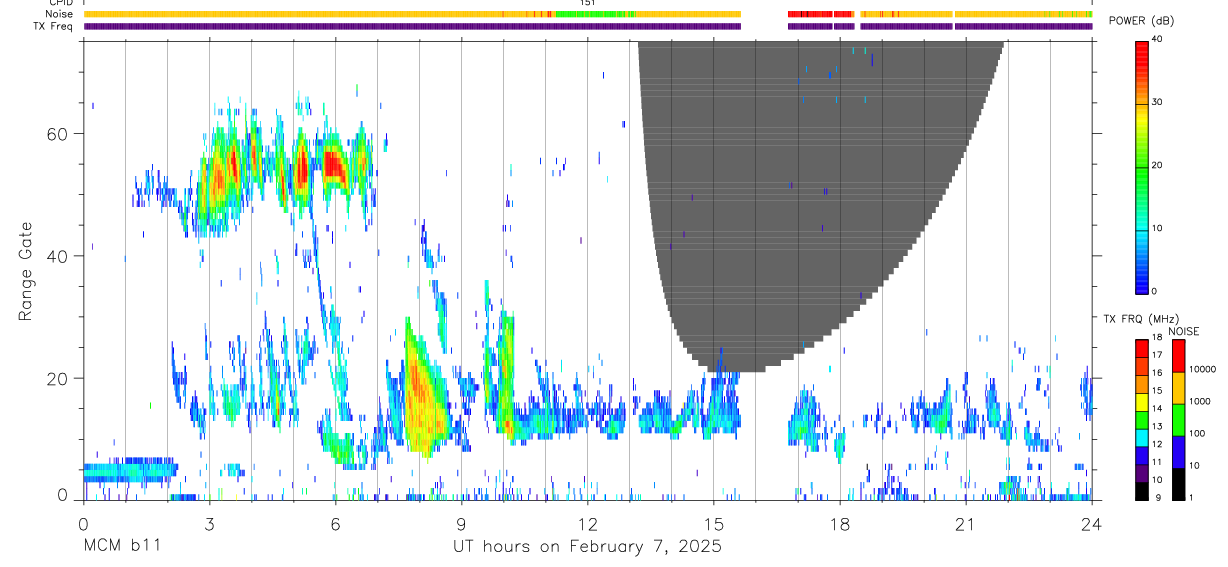The height and width of the screenshot is (567, 1228).
Task: Select the red block in NOISE legend
Action: [x=1179, y=356]
